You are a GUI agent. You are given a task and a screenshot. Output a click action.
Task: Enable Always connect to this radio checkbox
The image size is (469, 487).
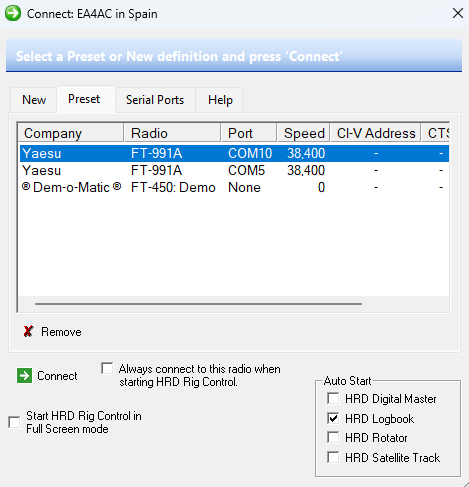[x=107, y=369]
